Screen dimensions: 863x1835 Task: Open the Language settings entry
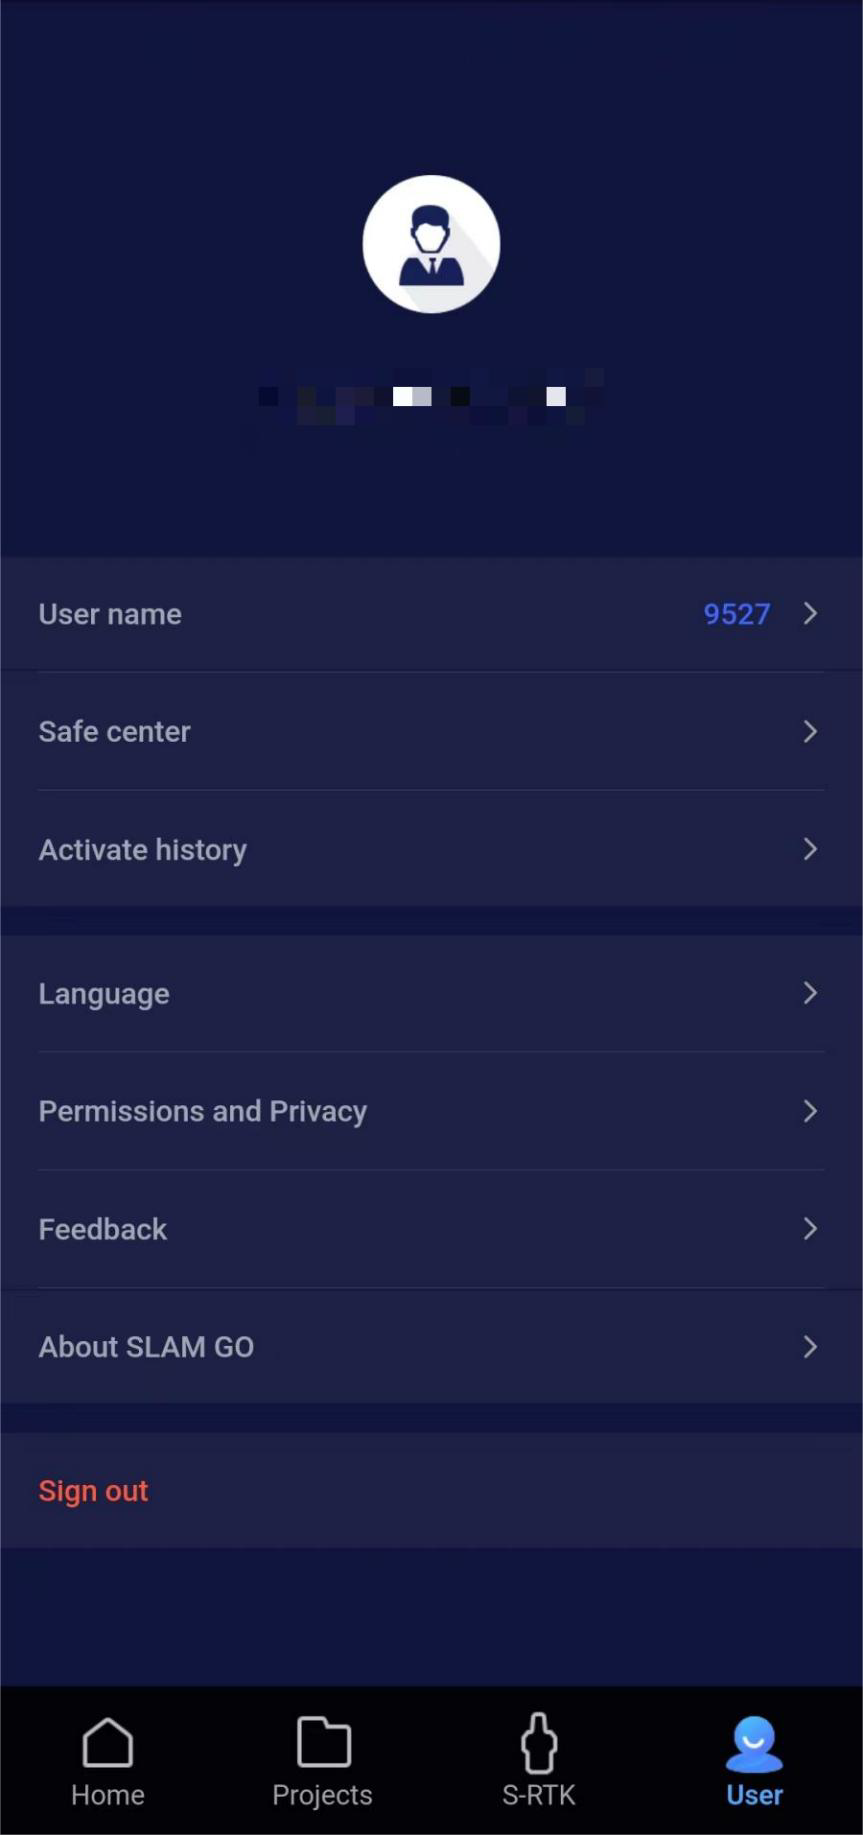[104, 994]
